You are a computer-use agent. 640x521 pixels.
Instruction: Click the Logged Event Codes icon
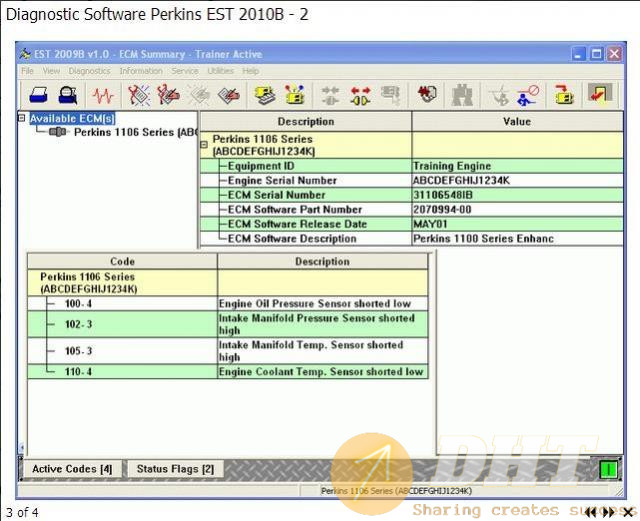coord(229,96)
